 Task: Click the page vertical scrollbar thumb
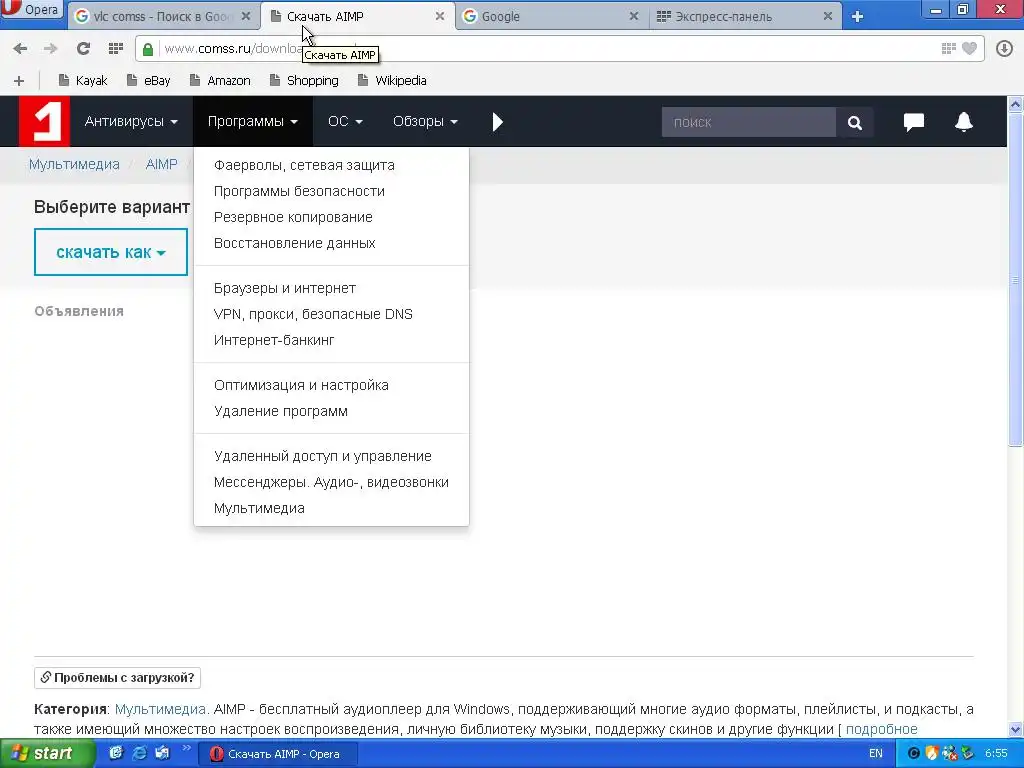(x=1016, y=281)
